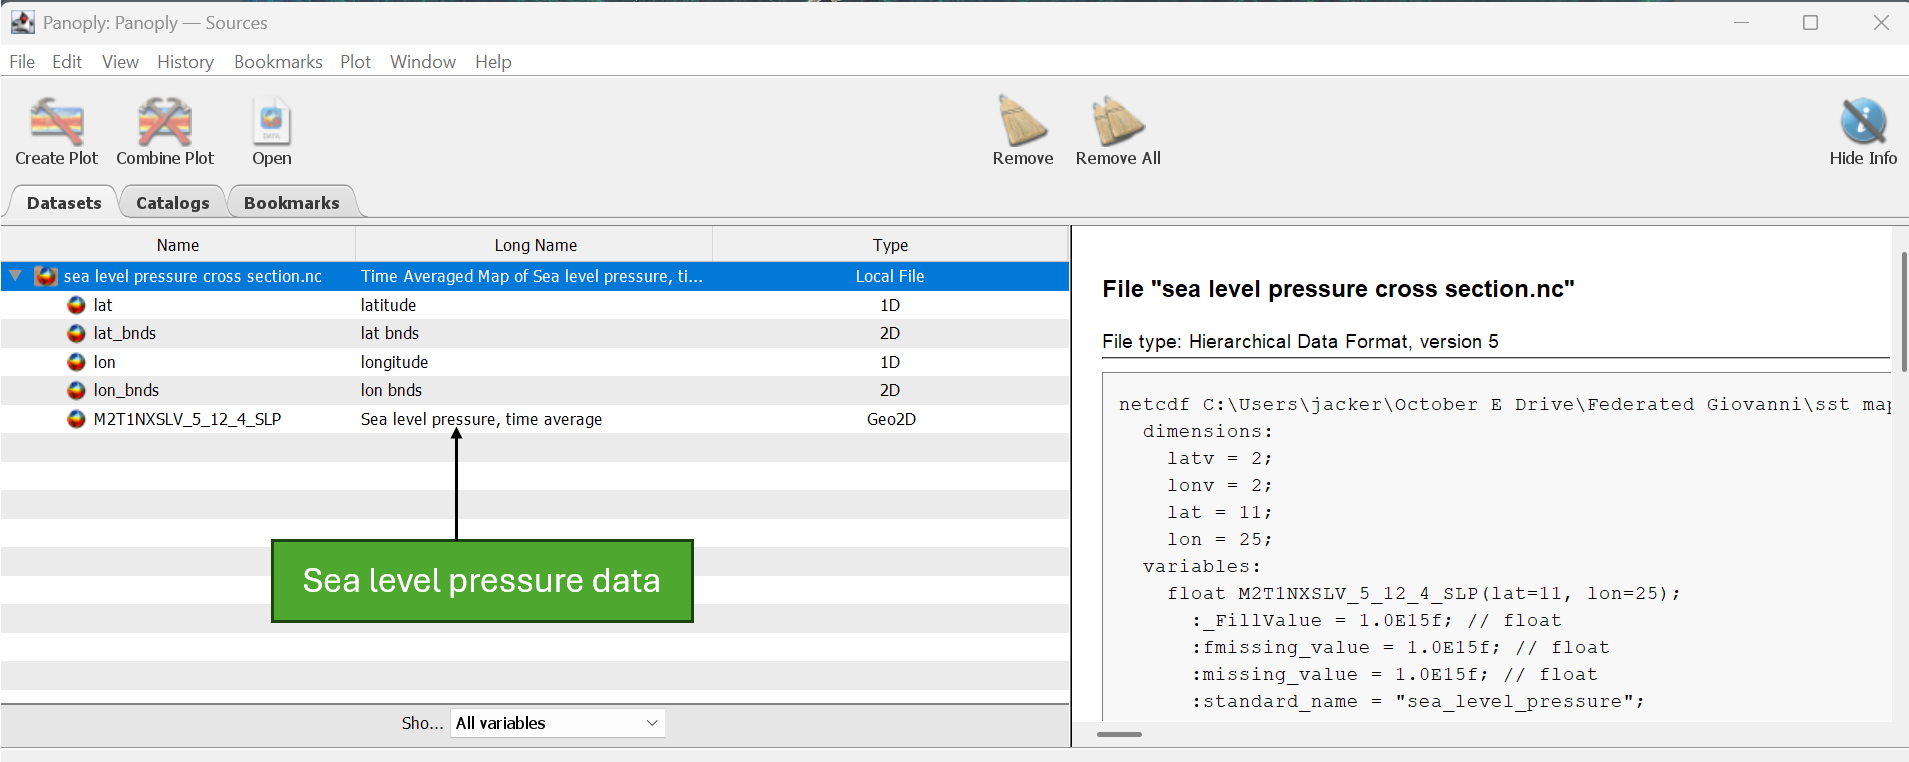
Task: Open the Show variables dropdown
Action: [x=558, y=723]
